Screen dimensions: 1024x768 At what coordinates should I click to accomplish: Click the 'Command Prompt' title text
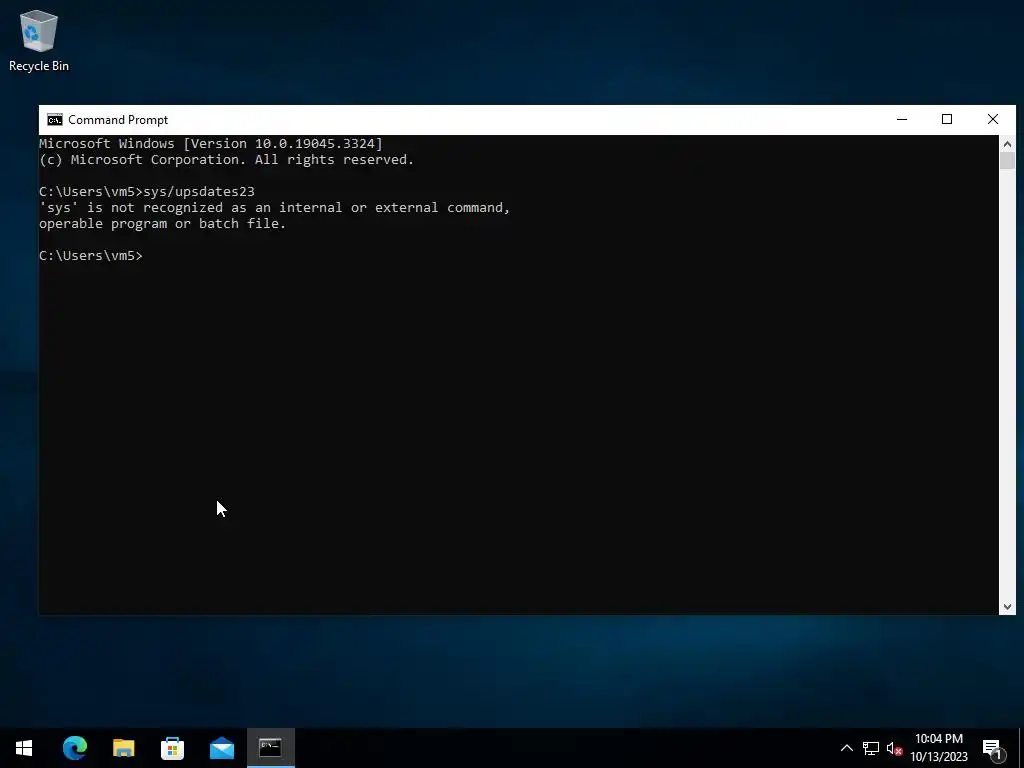click(x=118, y=120)
